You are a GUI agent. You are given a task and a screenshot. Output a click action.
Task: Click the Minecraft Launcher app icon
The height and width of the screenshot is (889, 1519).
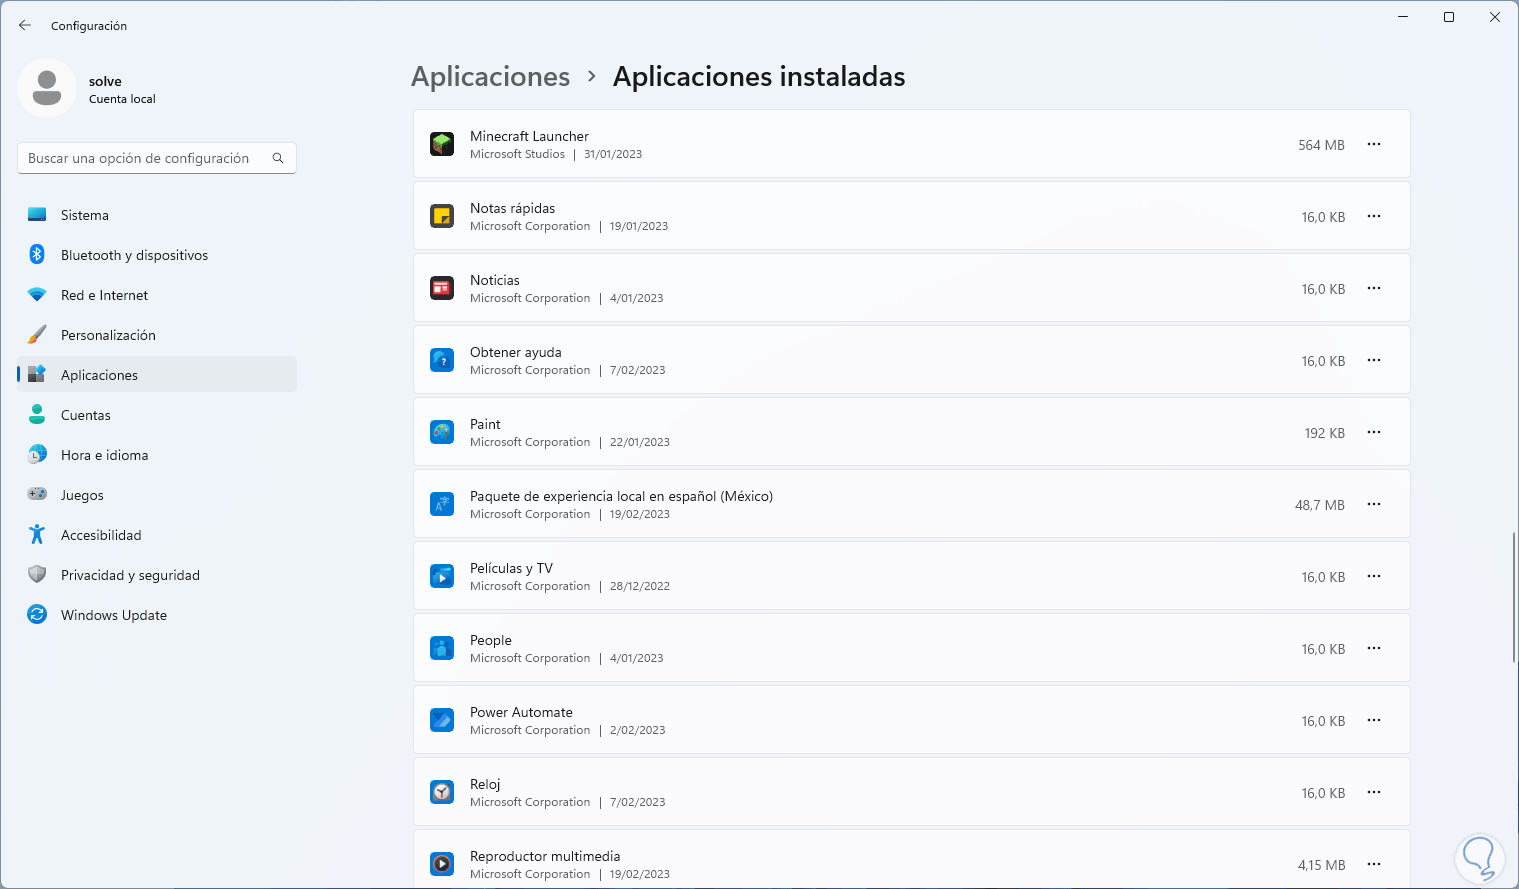point(442,145)
